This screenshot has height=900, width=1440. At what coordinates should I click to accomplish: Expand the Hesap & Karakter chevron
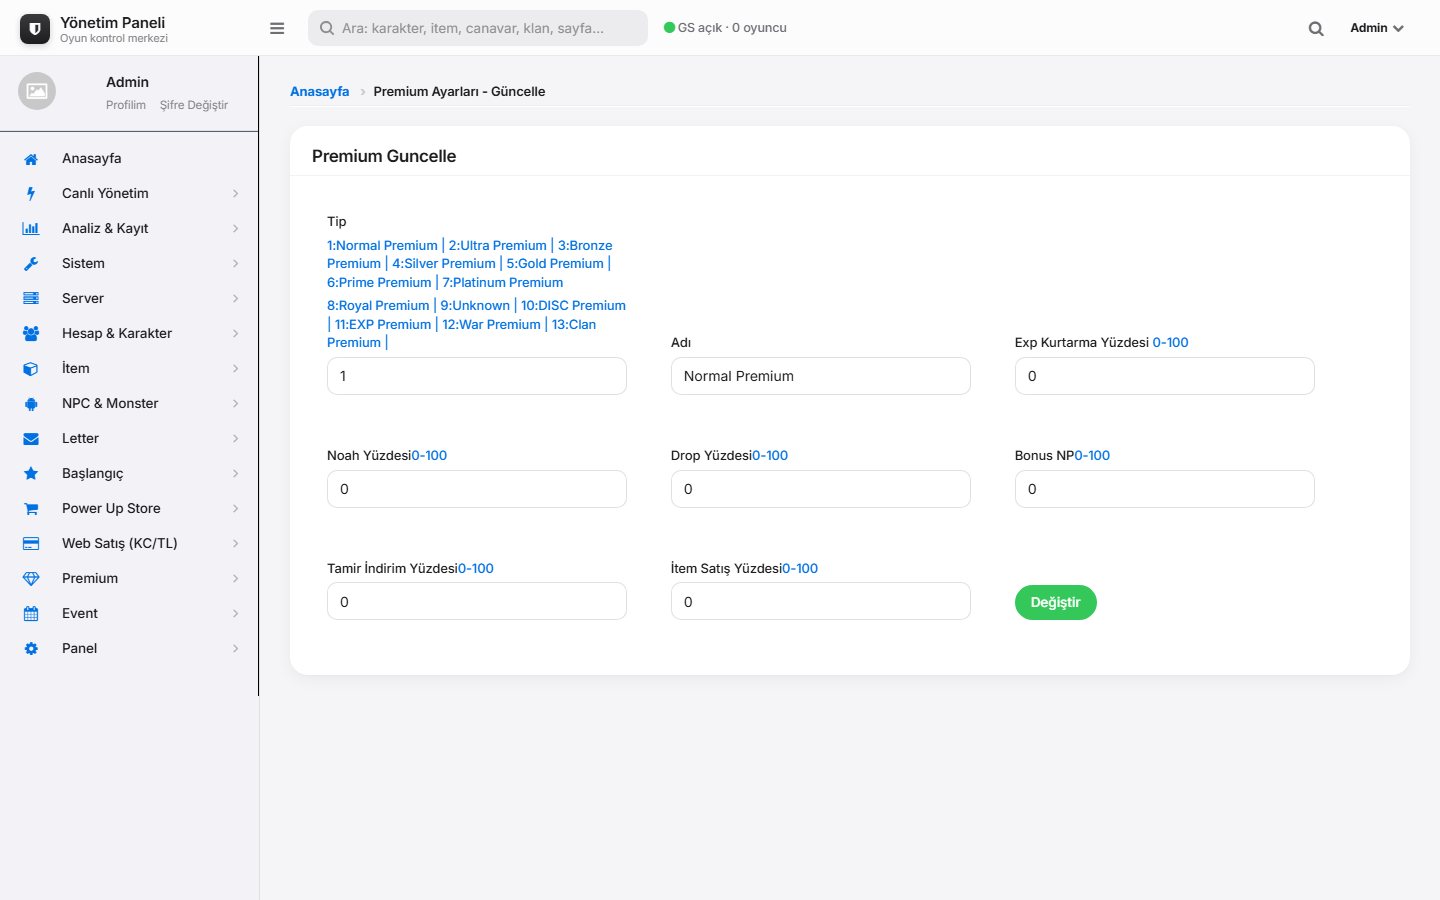[x=235, y=334]
